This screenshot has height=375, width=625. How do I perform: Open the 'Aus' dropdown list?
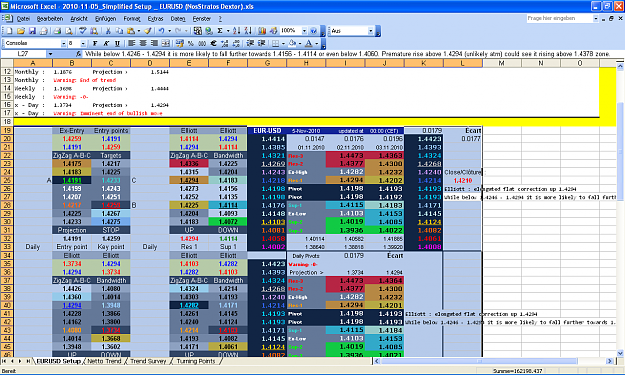[370, 31]
